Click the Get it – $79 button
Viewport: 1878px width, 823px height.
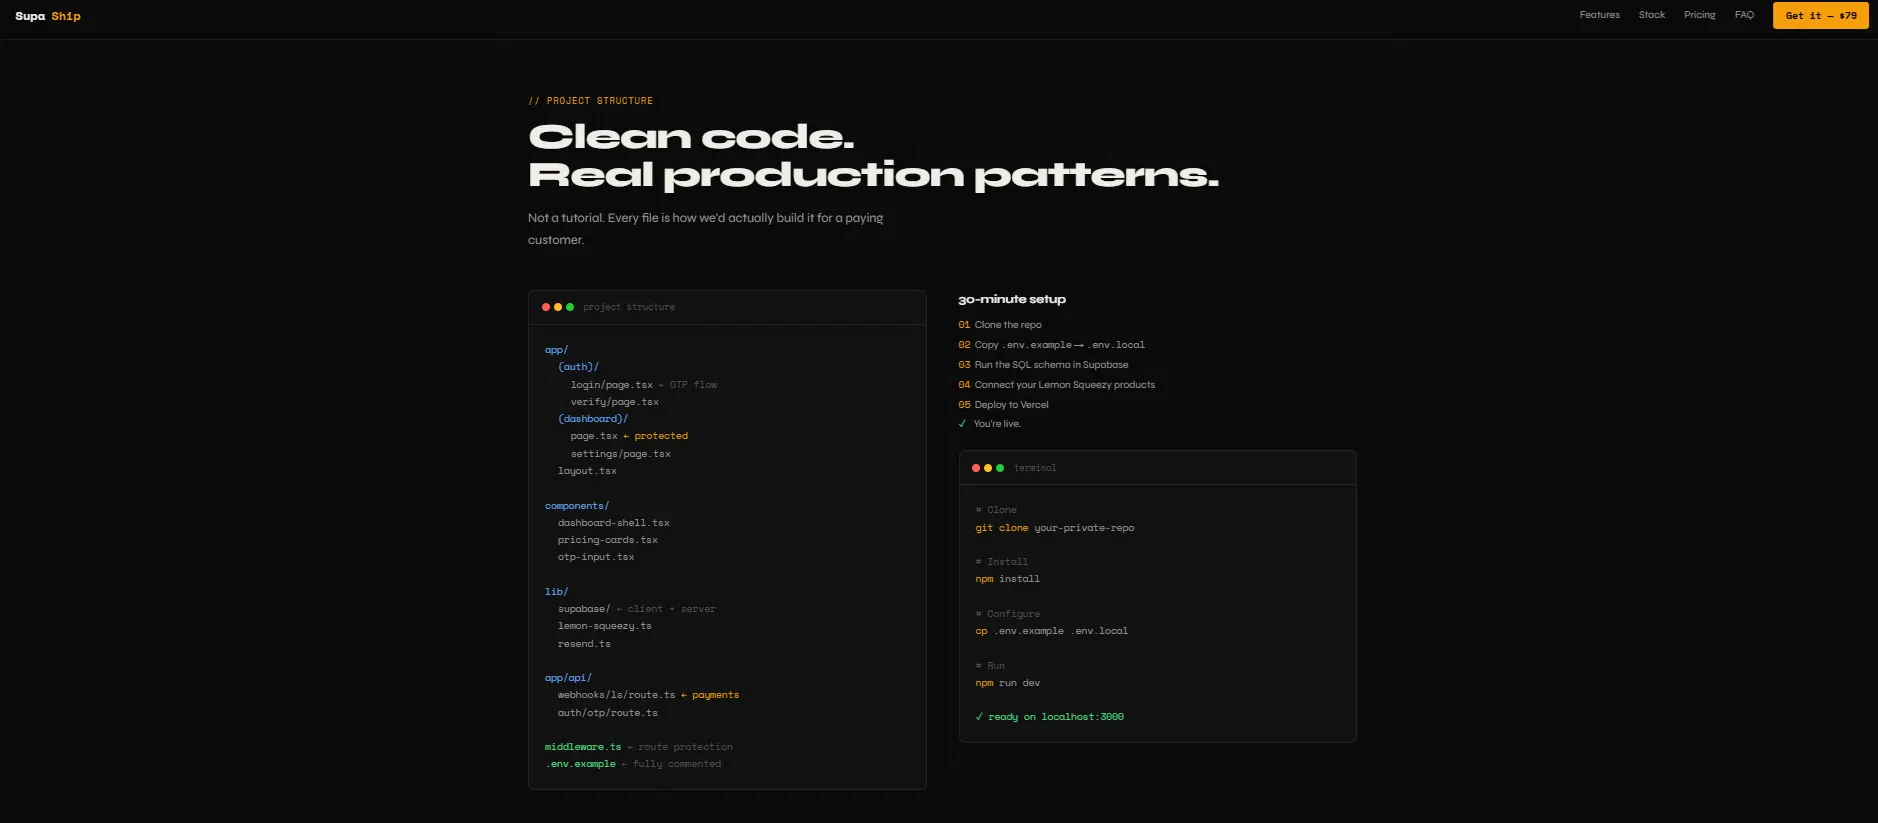point(1820,15)
